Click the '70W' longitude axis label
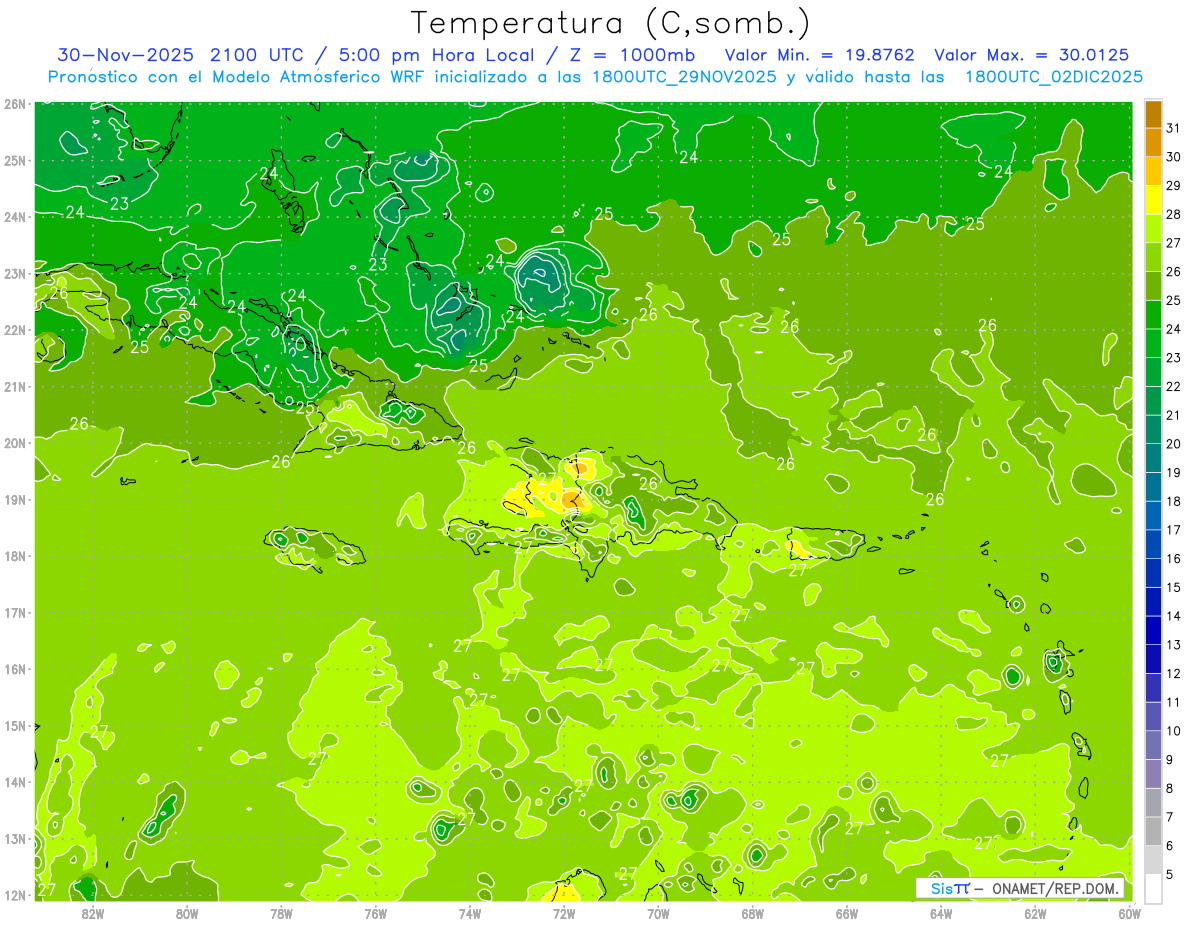1200x927 pixels. coord(658,913)
